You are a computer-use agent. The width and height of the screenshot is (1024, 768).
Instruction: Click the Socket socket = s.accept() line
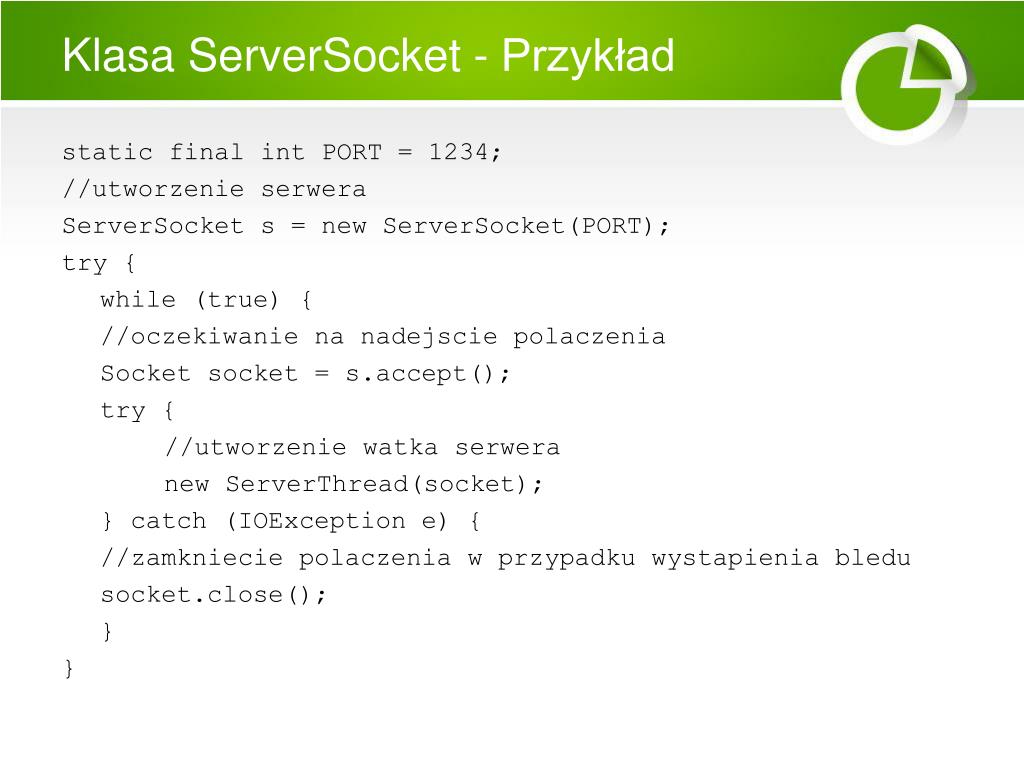pos(305,374)
